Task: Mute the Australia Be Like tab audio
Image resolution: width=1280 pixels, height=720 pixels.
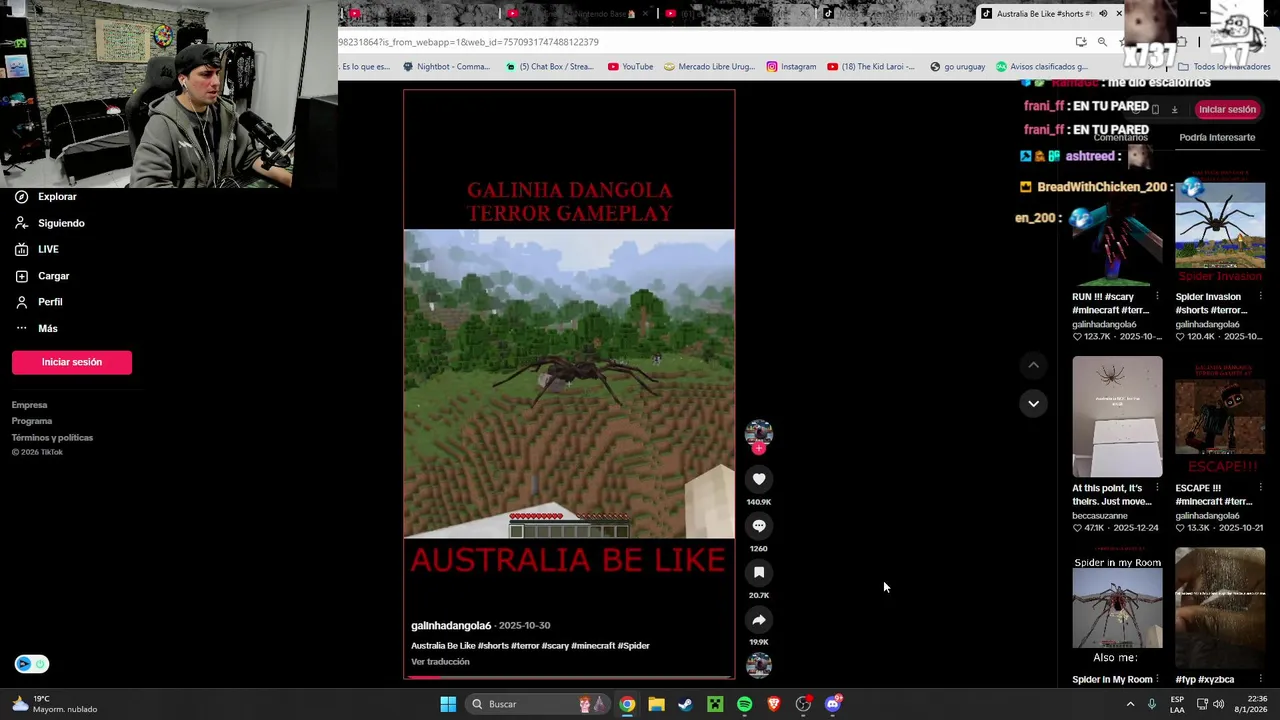Action: (1103, 13)
